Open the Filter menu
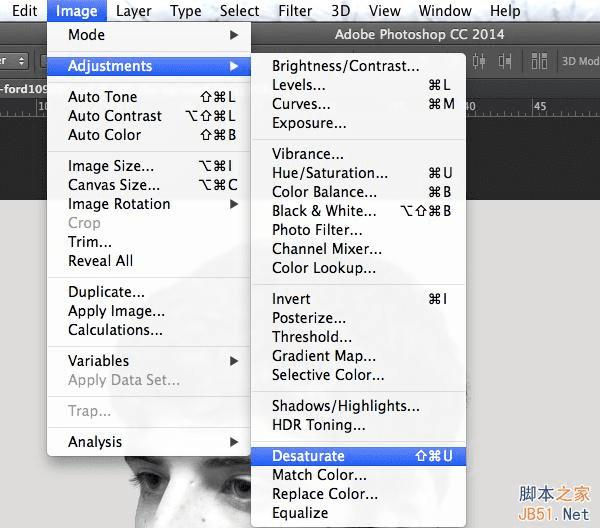Screen dimensions: 600x528 coord(295,11)
